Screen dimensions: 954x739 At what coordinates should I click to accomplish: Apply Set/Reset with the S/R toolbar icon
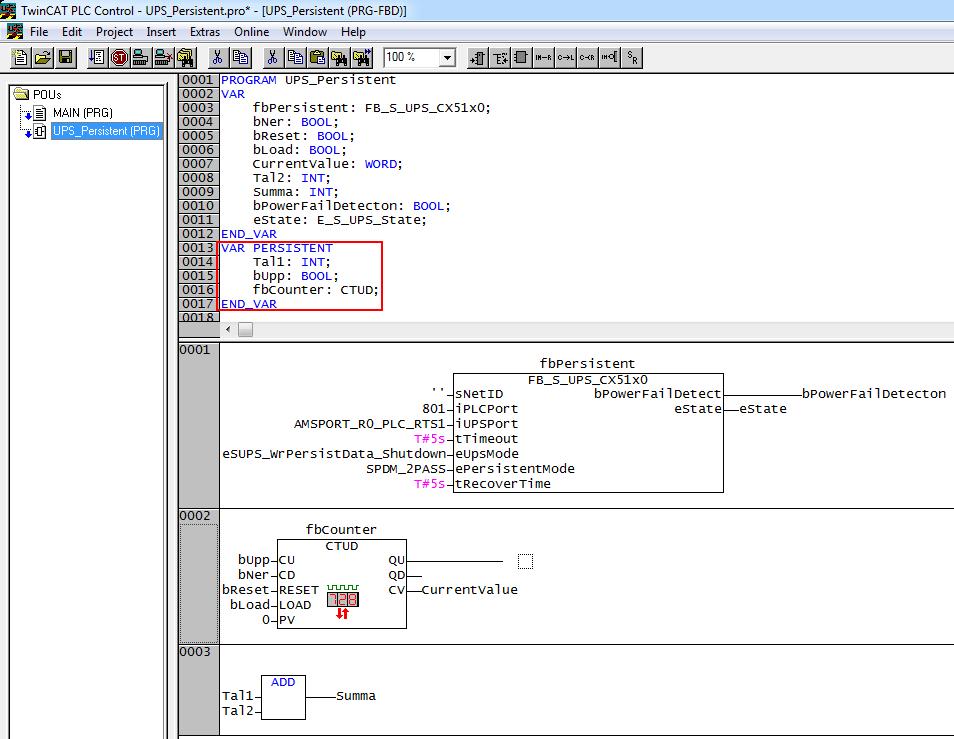(x=633, y=58)
